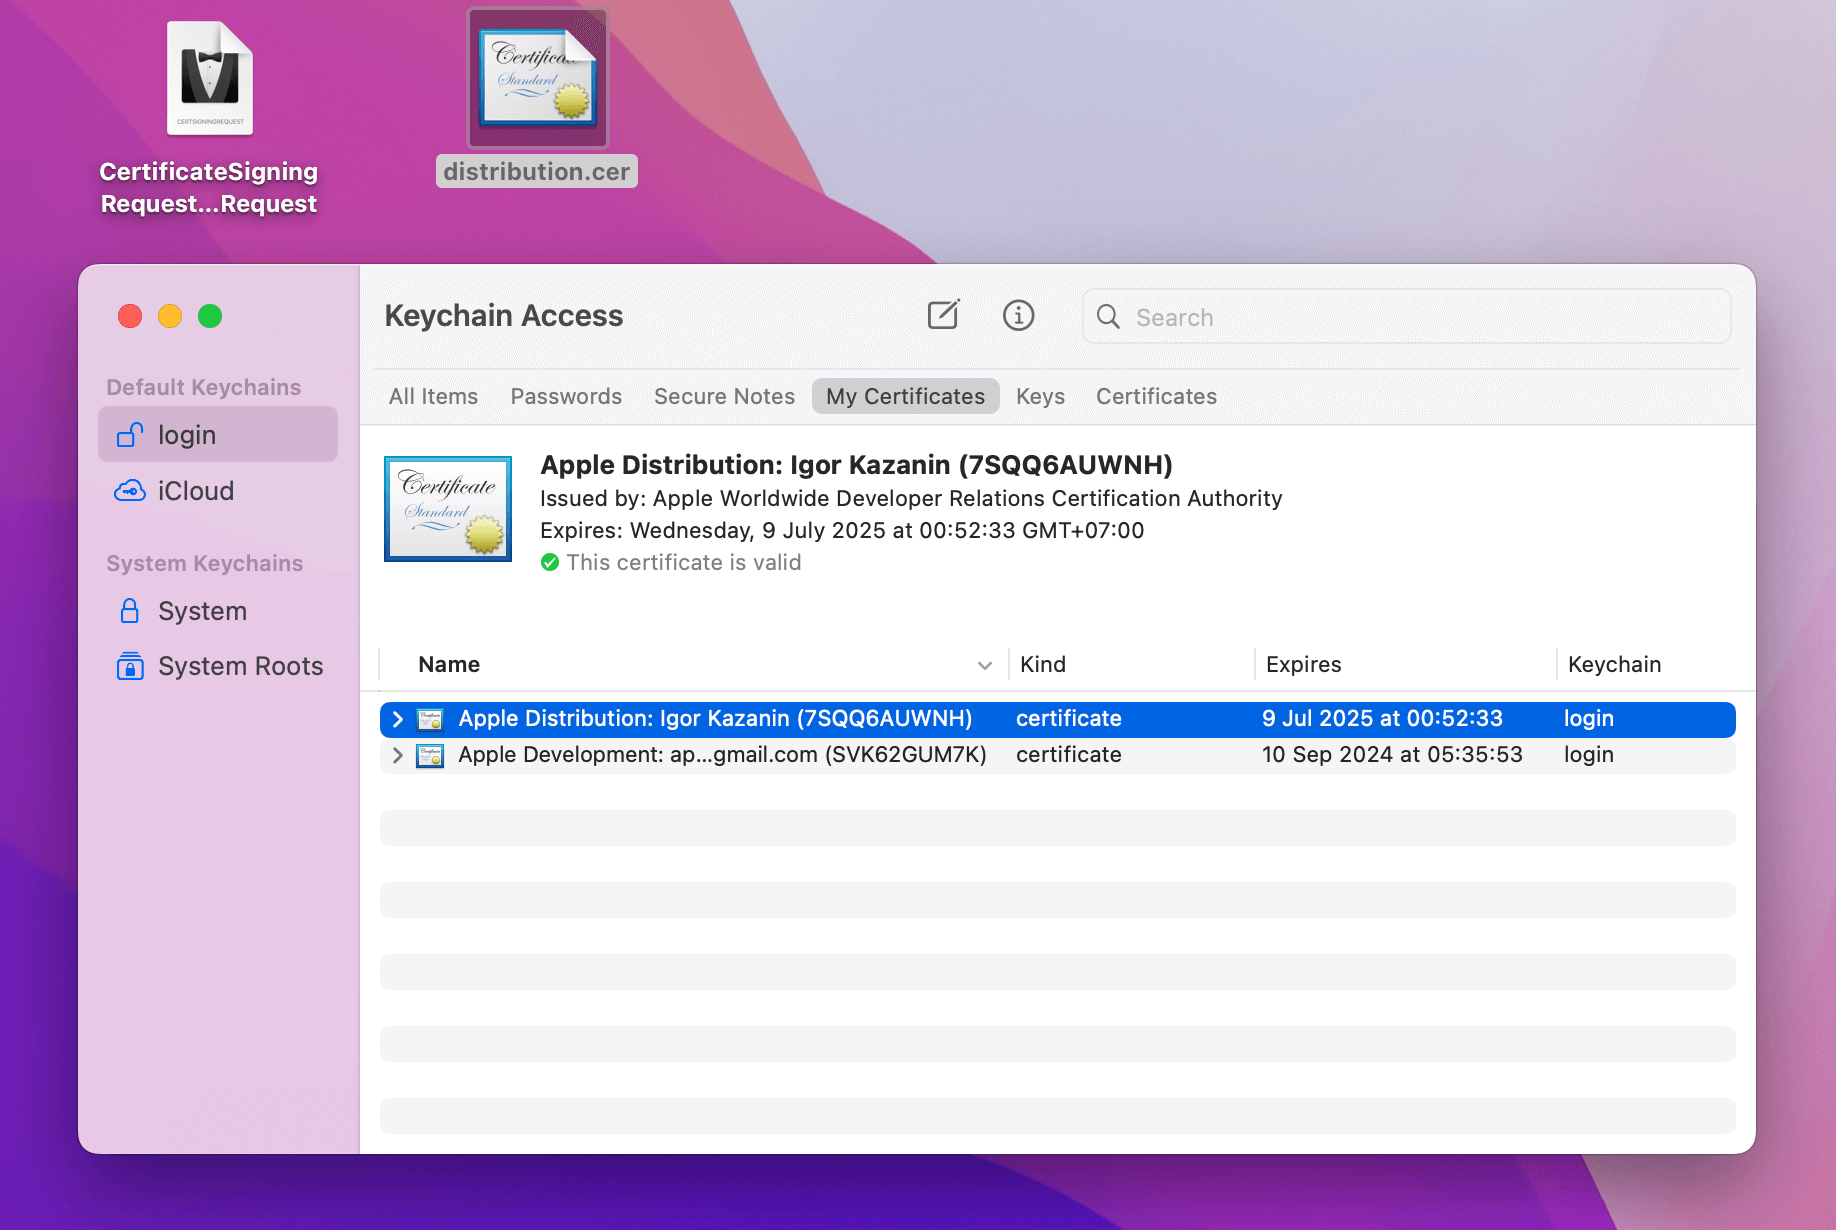Screen dimensions: 1836x1230
Task: Select the login keychain in sidebar
Action: (218, 434)
